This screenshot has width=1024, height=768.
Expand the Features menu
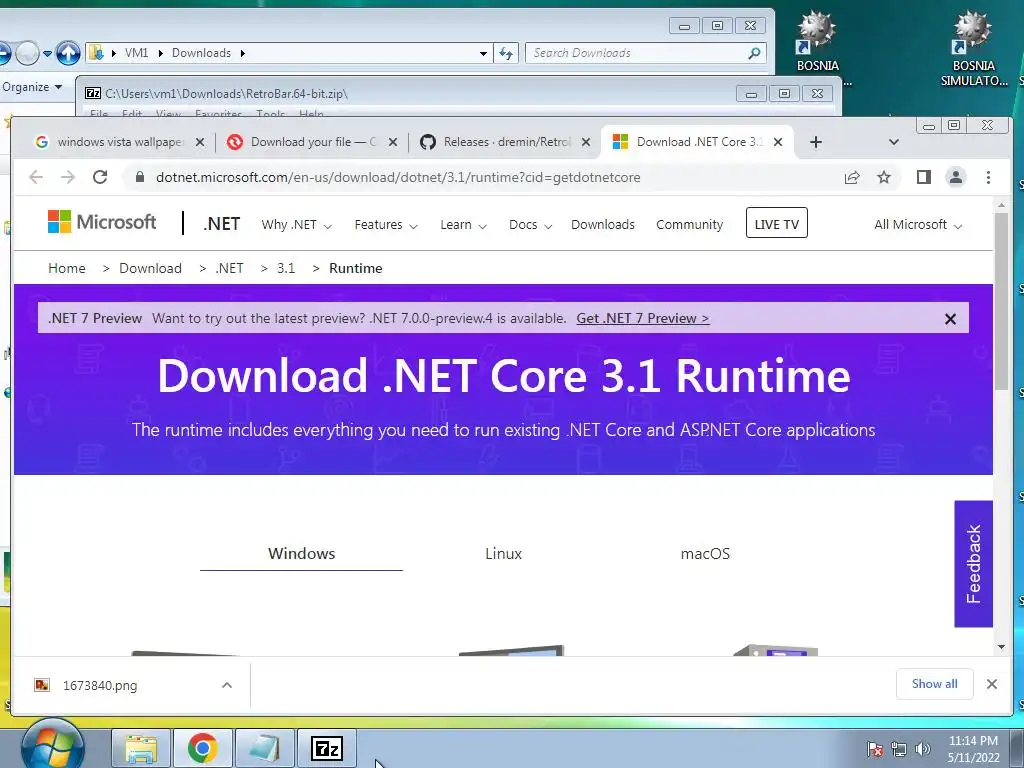pyautogui.click(x=385, y=225)
